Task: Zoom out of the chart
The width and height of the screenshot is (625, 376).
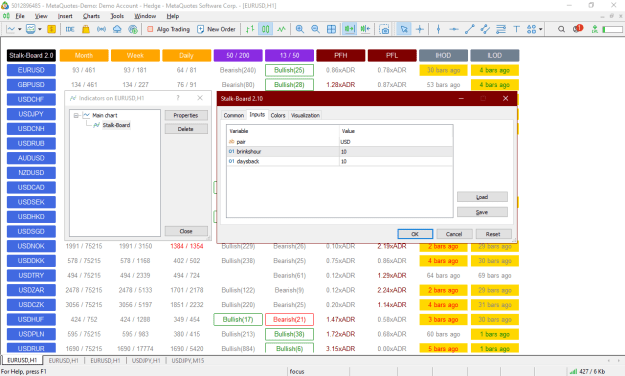Action: [x=315, y=29]
